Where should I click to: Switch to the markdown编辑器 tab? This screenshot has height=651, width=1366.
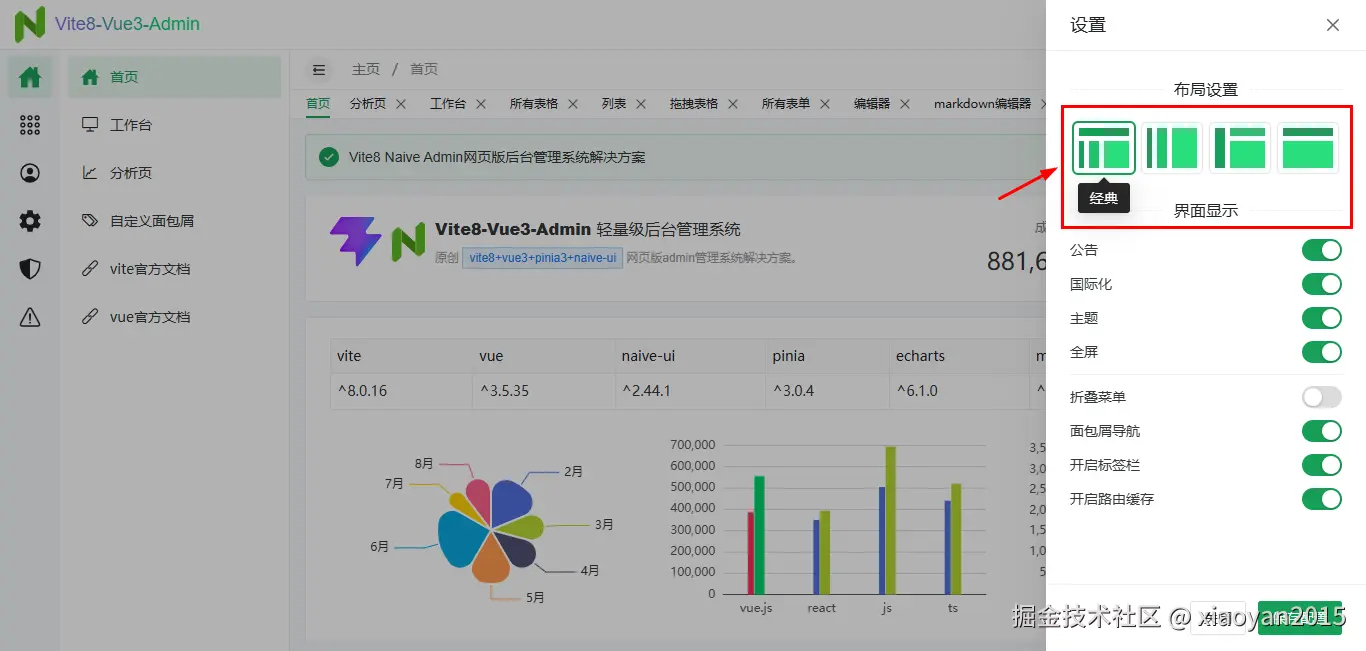[x=982, y=104]
